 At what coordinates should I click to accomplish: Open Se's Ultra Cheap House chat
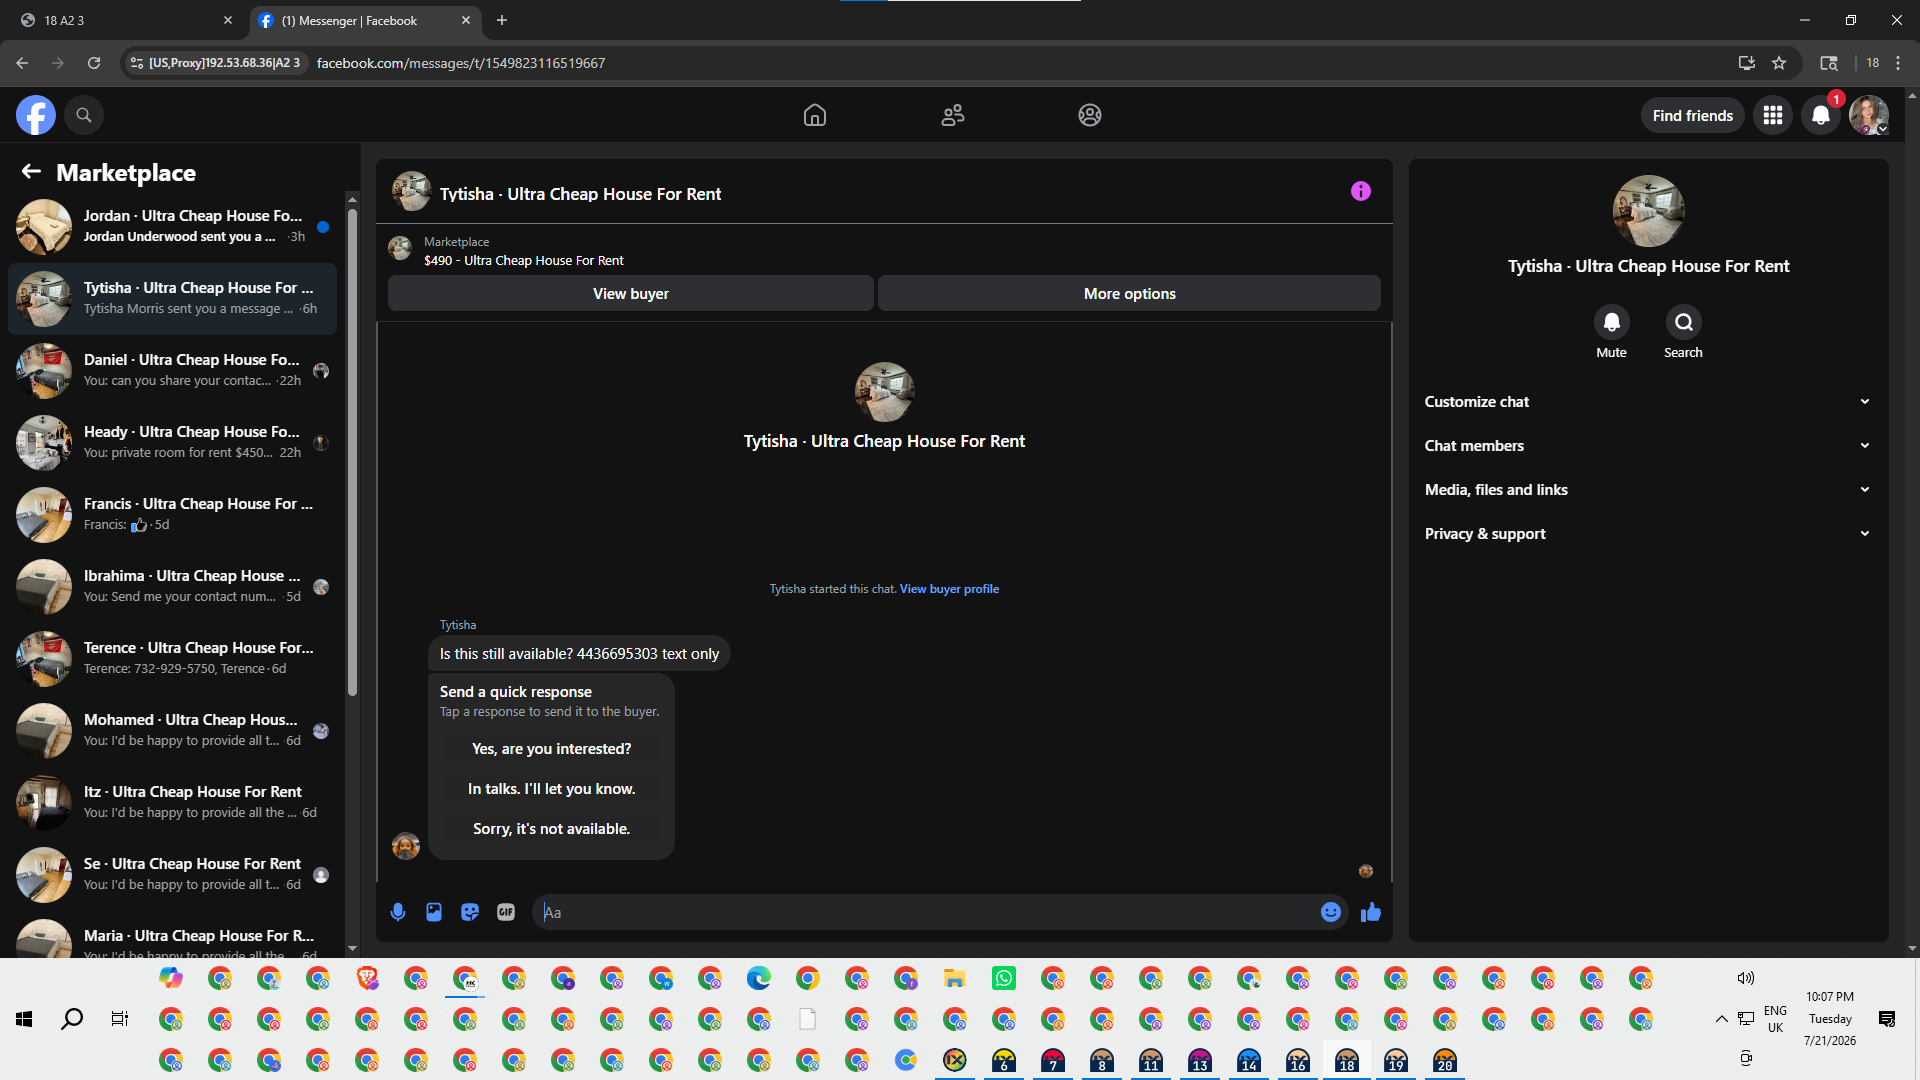click(x=172, y=875)
